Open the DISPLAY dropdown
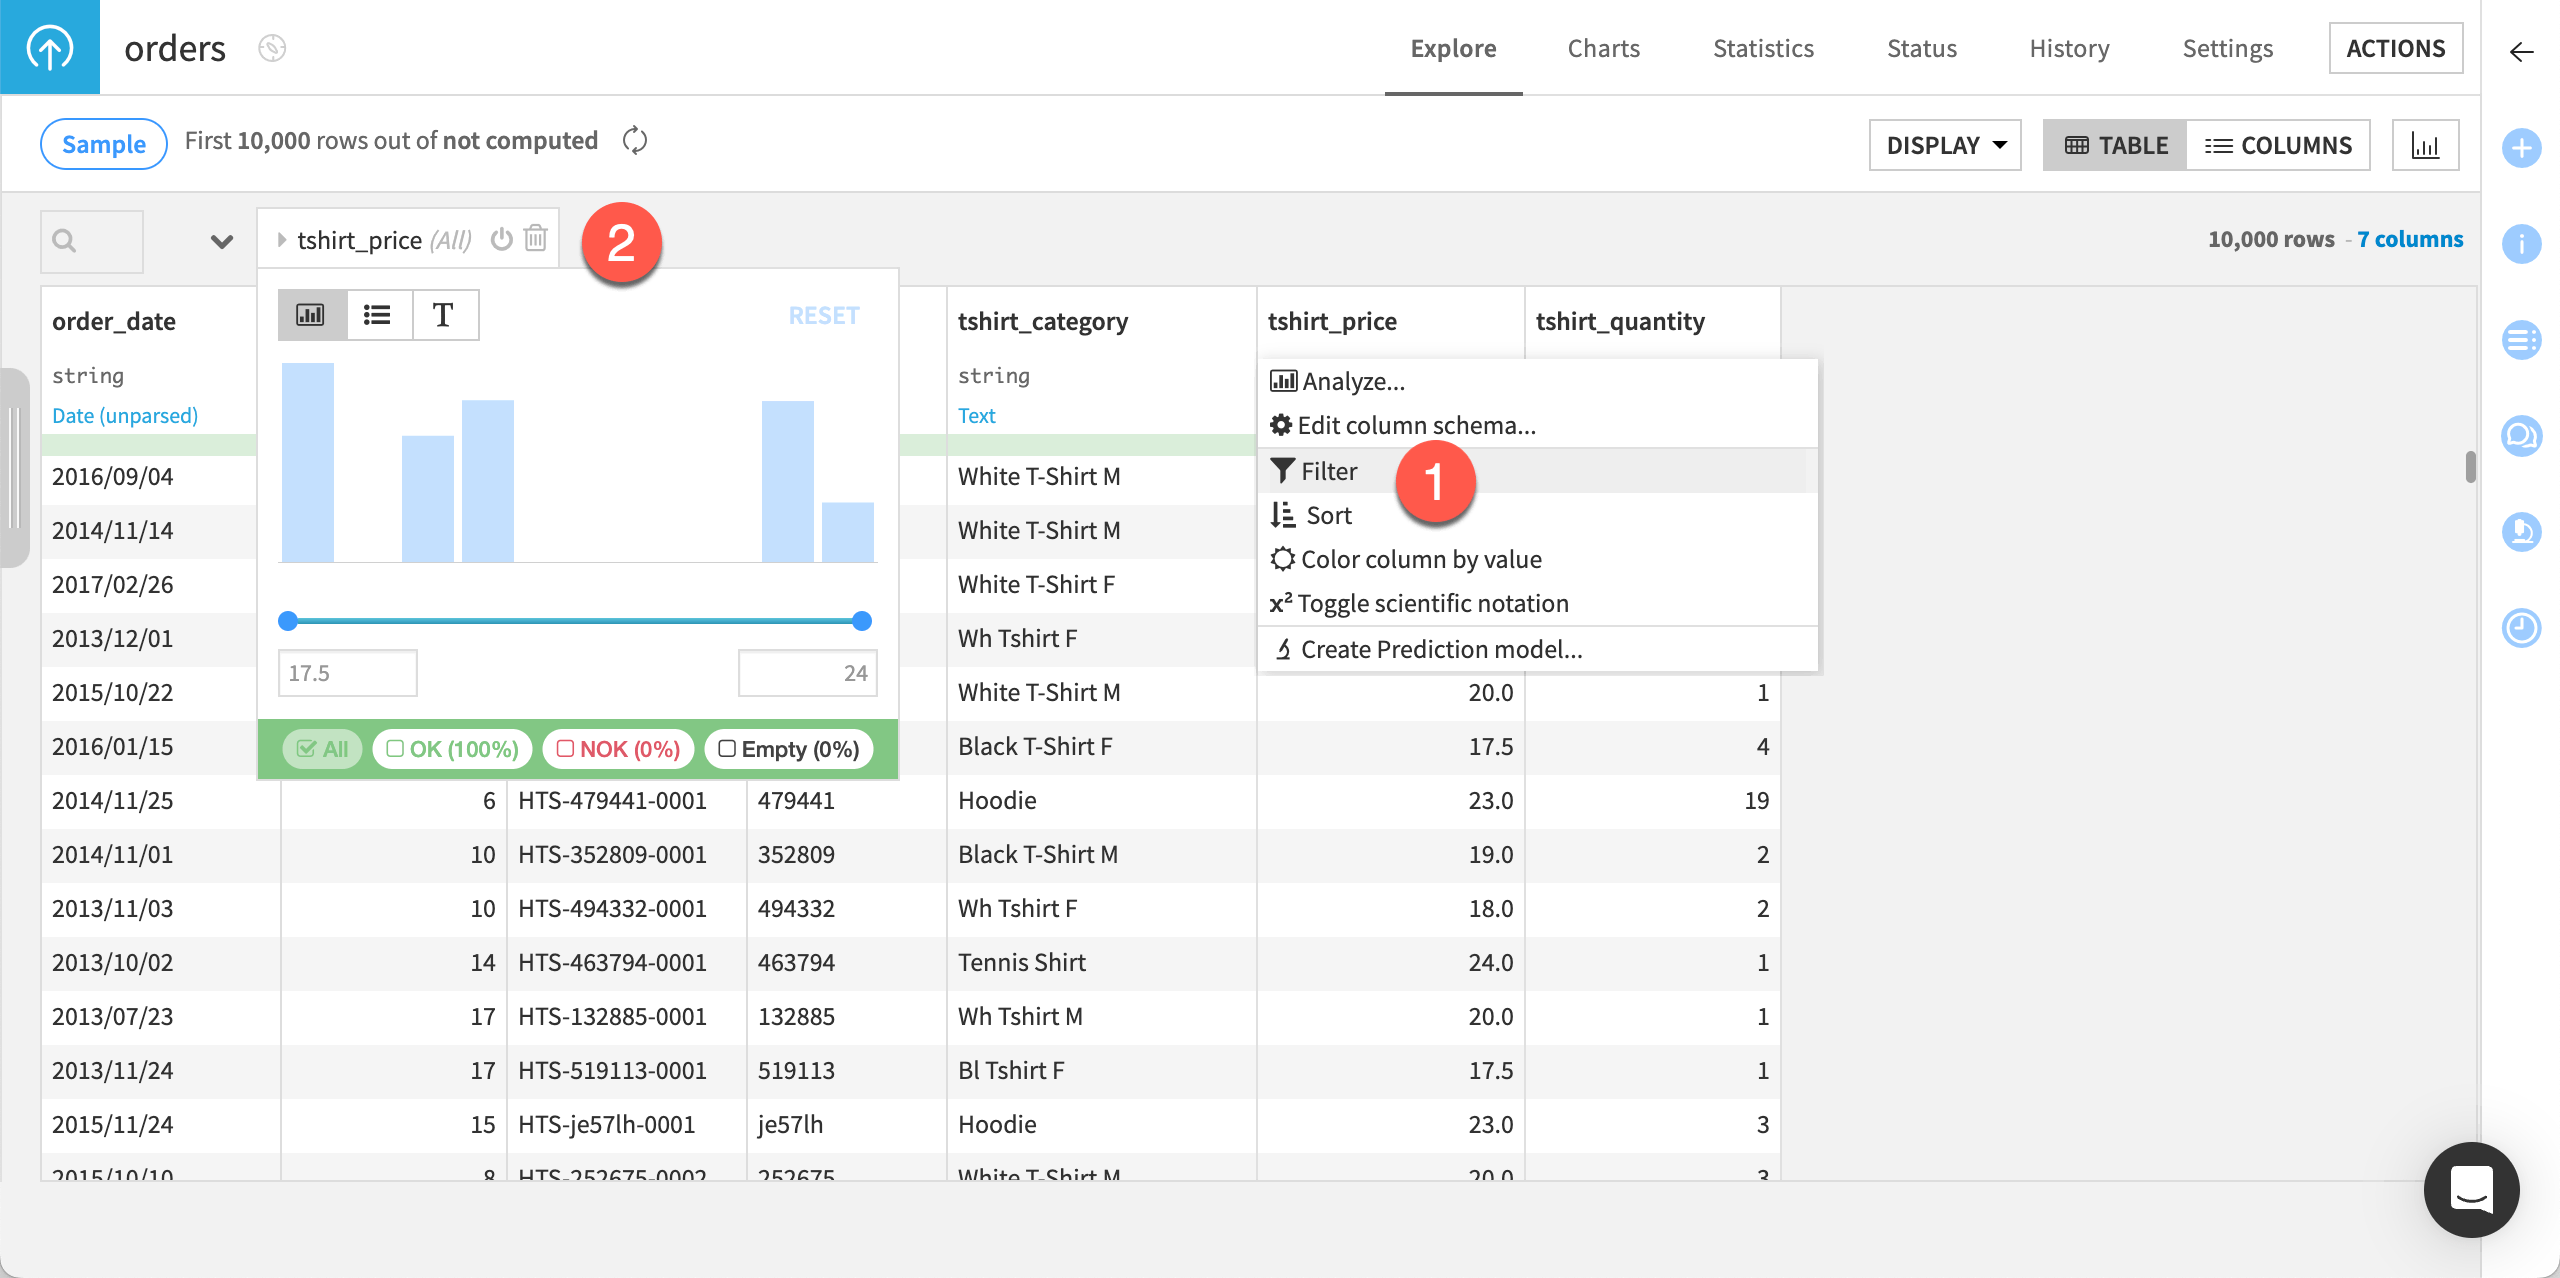This screenshot has height=1278, width=2560. click(x=1944, y=144)
